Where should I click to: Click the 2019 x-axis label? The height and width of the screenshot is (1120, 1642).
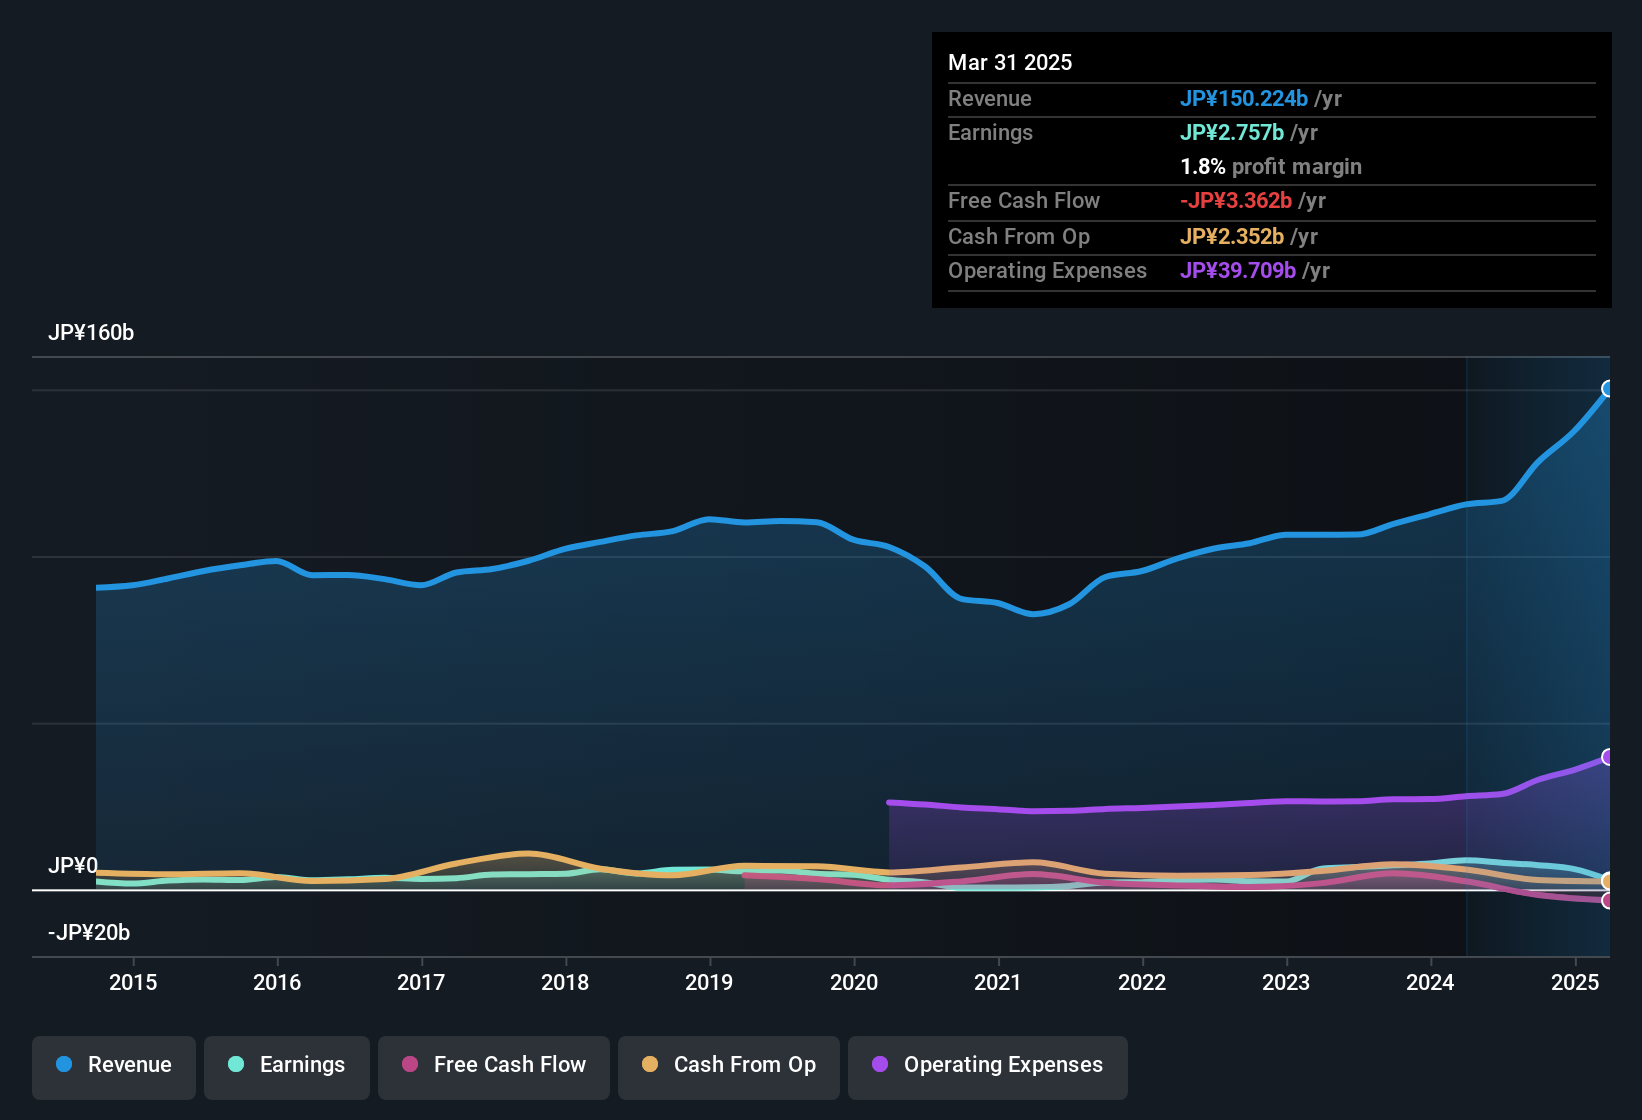(x=709, y=982)
